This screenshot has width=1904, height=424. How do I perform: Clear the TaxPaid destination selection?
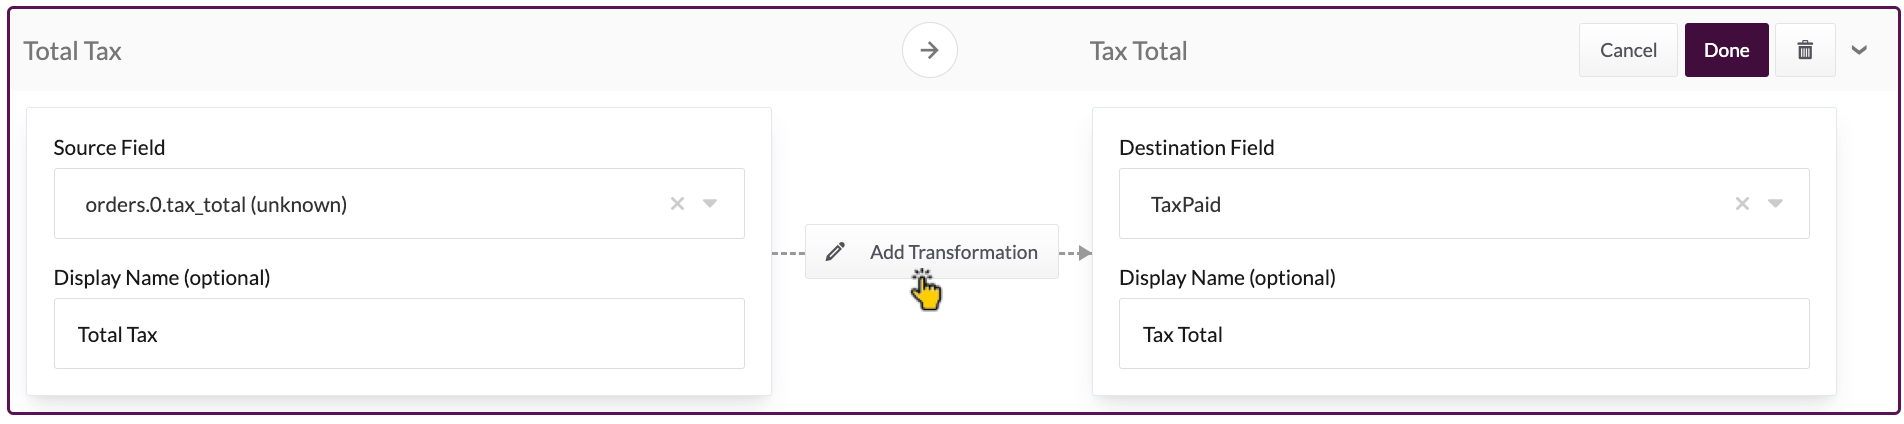click(1742, 204)
